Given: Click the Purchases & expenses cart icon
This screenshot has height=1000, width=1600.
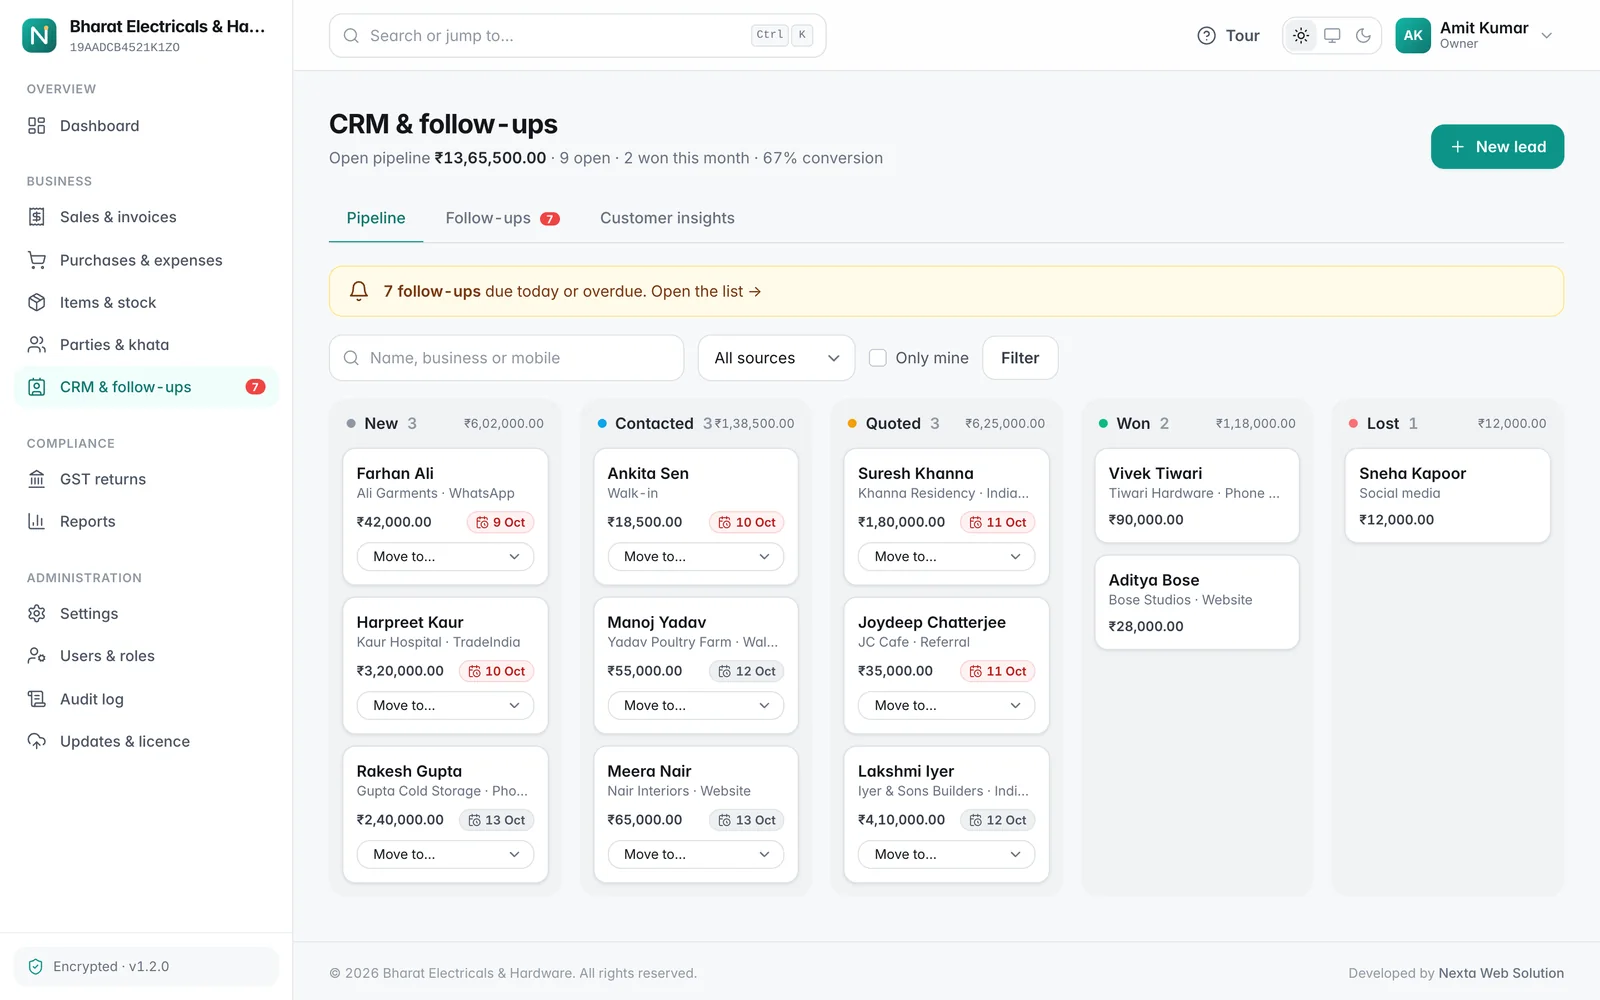Looking at the screenshot, I should (x=37, y=260).
